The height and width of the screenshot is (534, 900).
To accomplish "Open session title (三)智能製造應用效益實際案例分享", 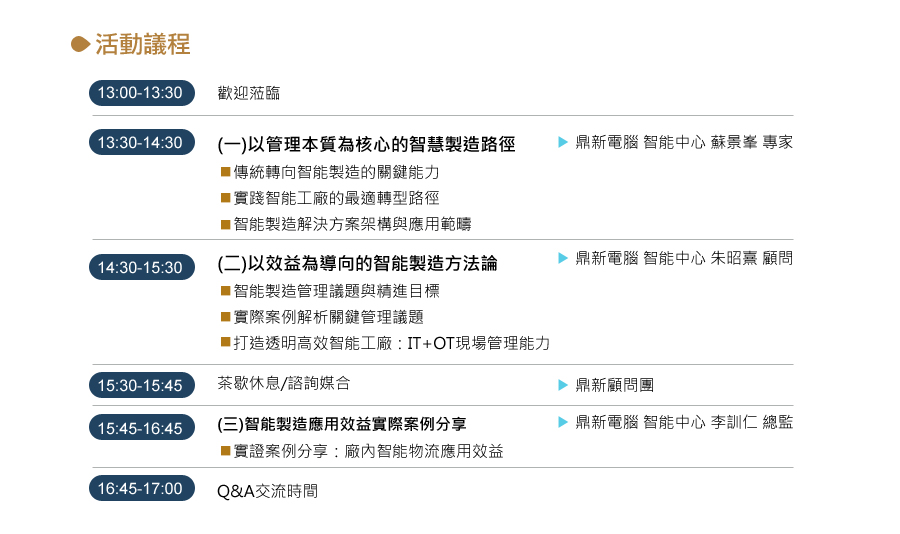I will pos(342,424).
